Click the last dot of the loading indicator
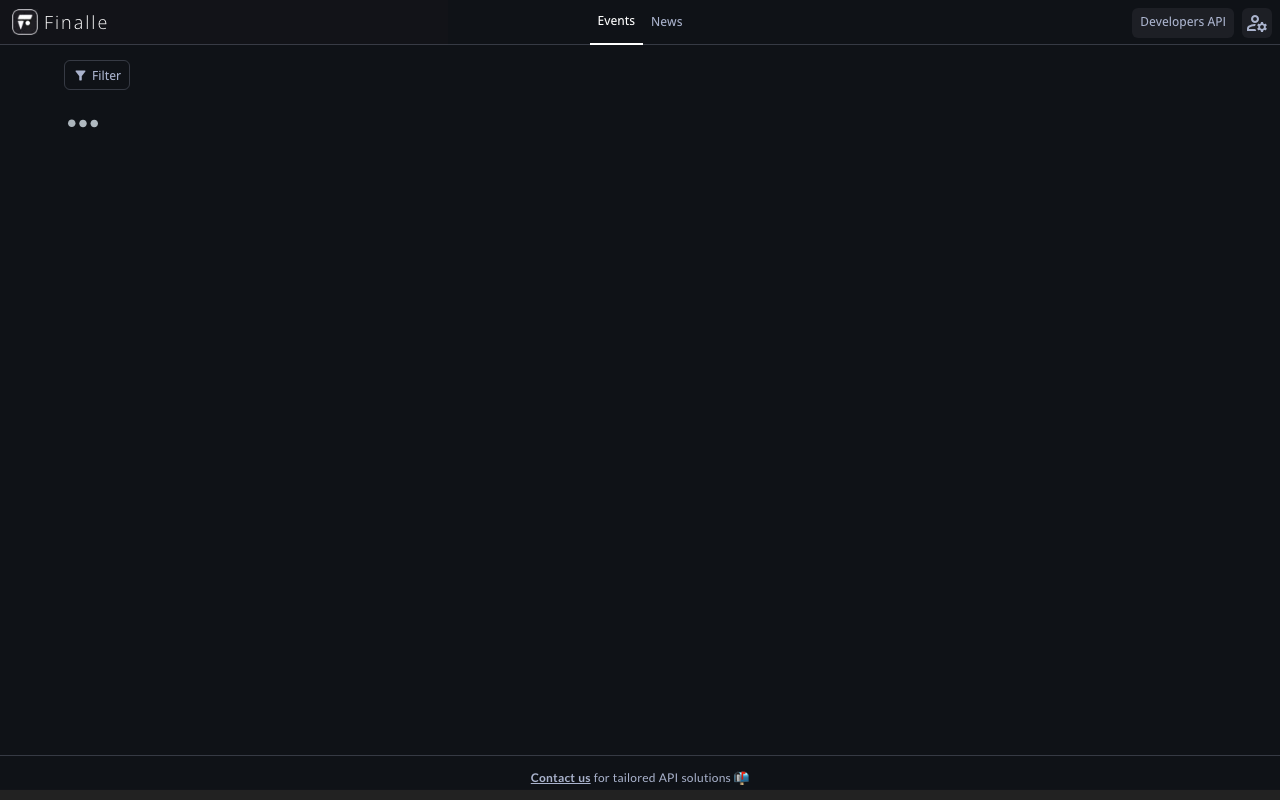Screen dimensions: 1280x800 coord(94,123)
